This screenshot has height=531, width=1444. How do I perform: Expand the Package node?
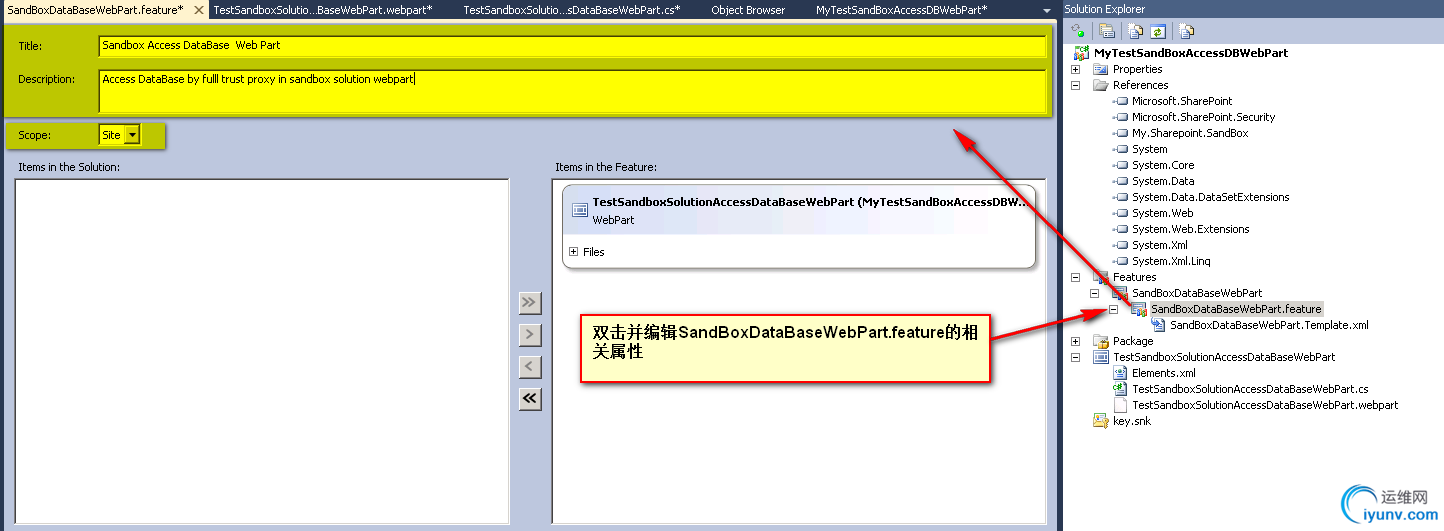(x=1076, y=341)
